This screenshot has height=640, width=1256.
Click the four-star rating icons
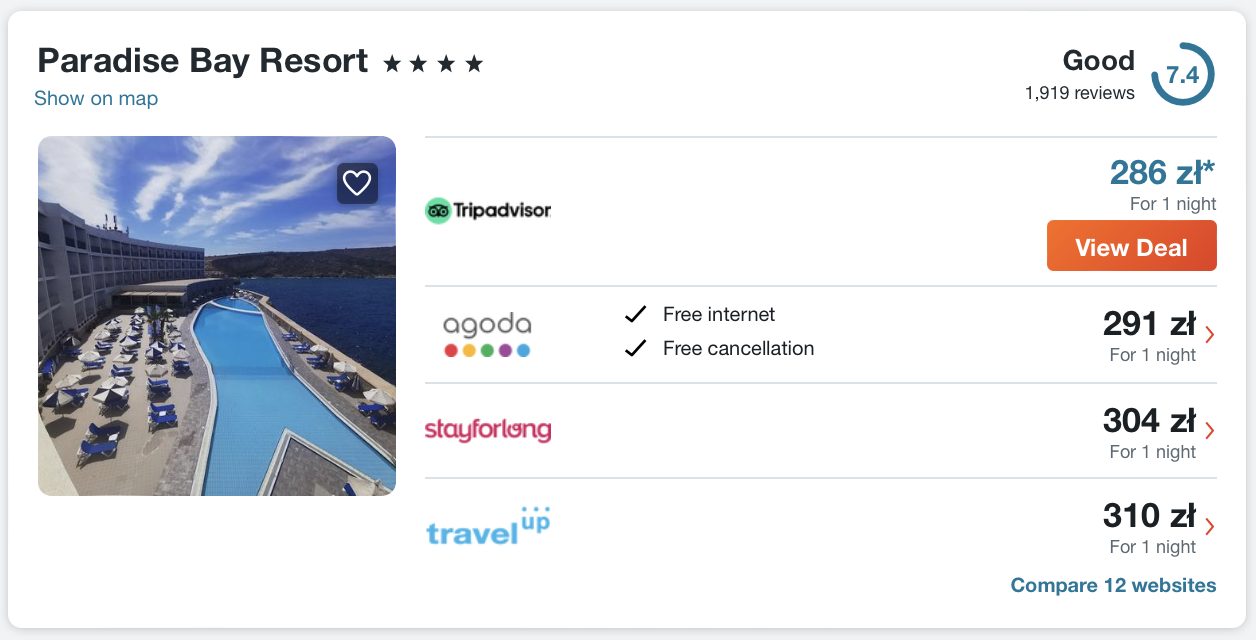[x=433, y=65]
